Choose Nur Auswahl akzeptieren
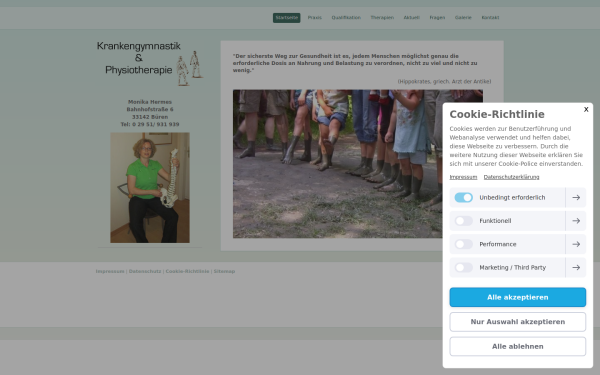600x375 pixels. click(517, 322)
